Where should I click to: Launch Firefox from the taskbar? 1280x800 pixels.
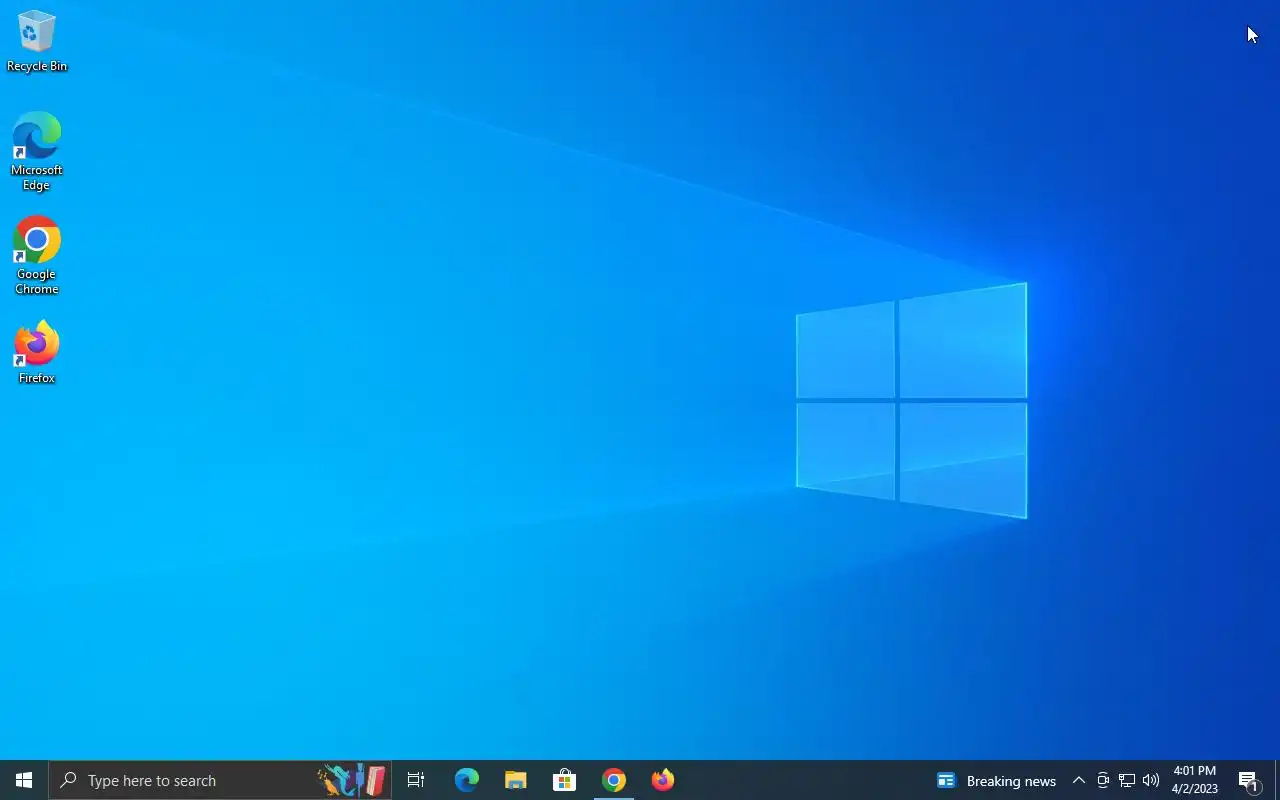click(x=663, y=780)
